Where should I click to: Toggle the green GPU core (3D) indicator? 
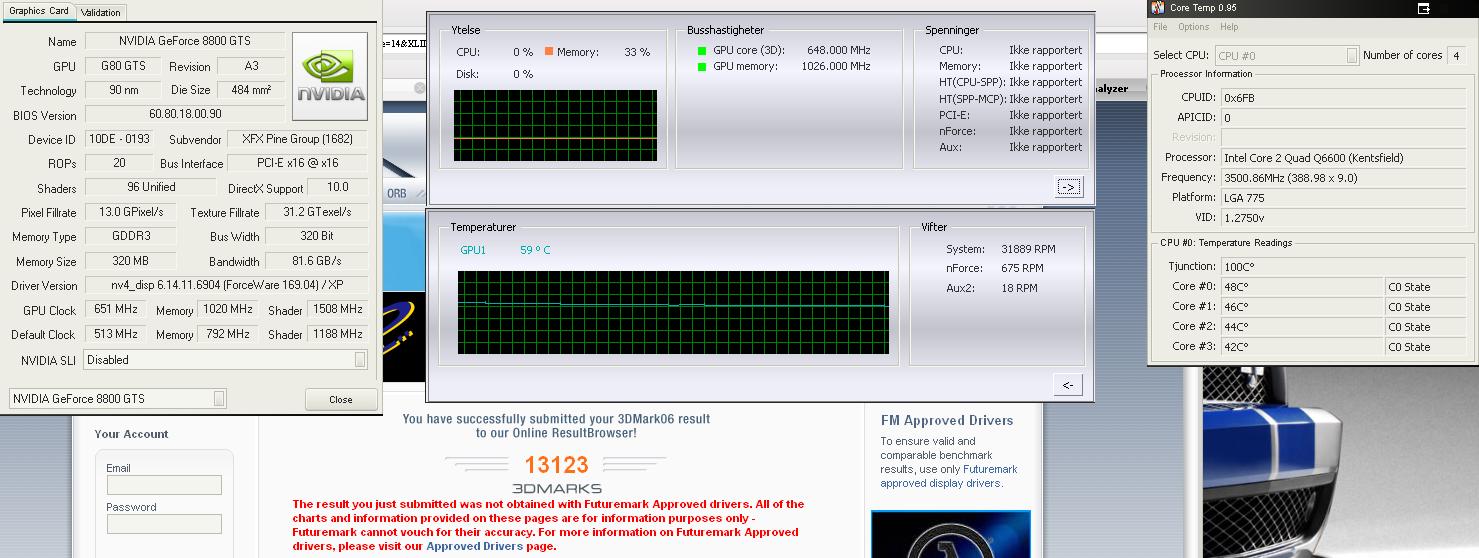(x=702, y=50)
